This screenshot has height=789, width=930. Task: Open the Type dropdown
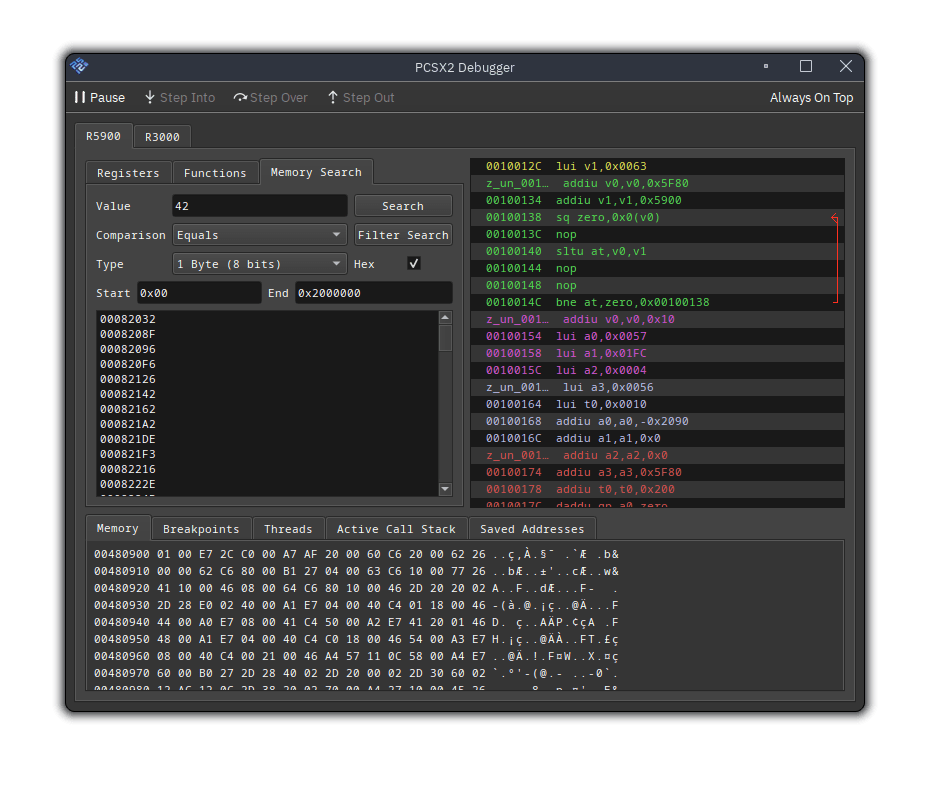coord(260,264)
